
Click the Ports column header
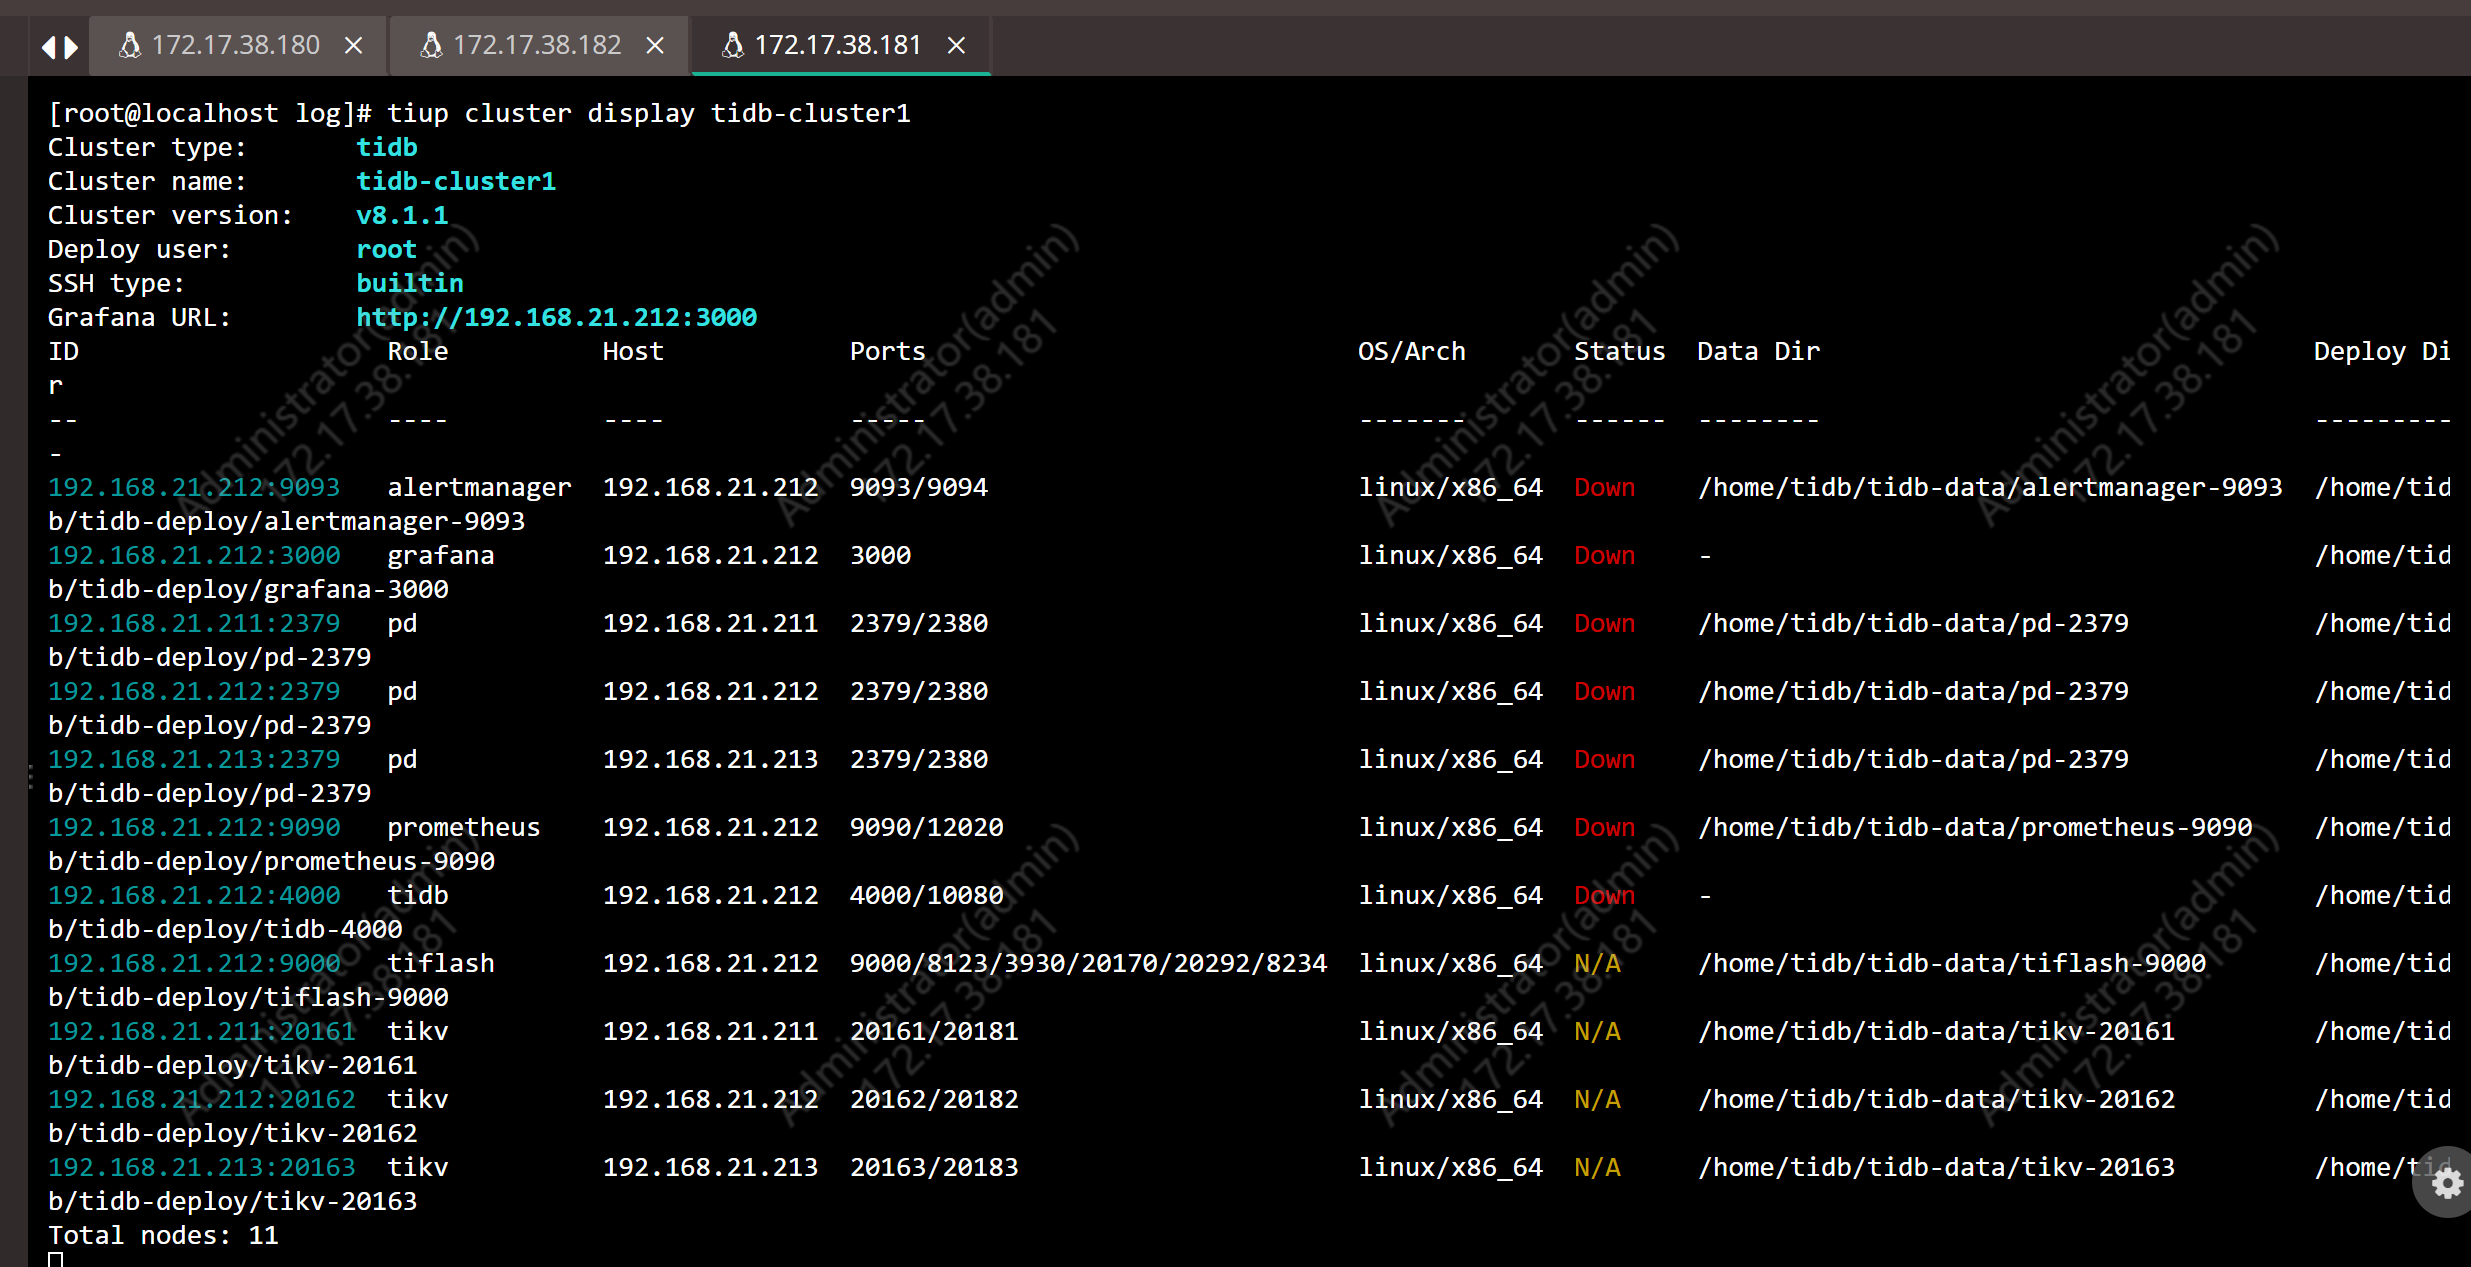888,351
